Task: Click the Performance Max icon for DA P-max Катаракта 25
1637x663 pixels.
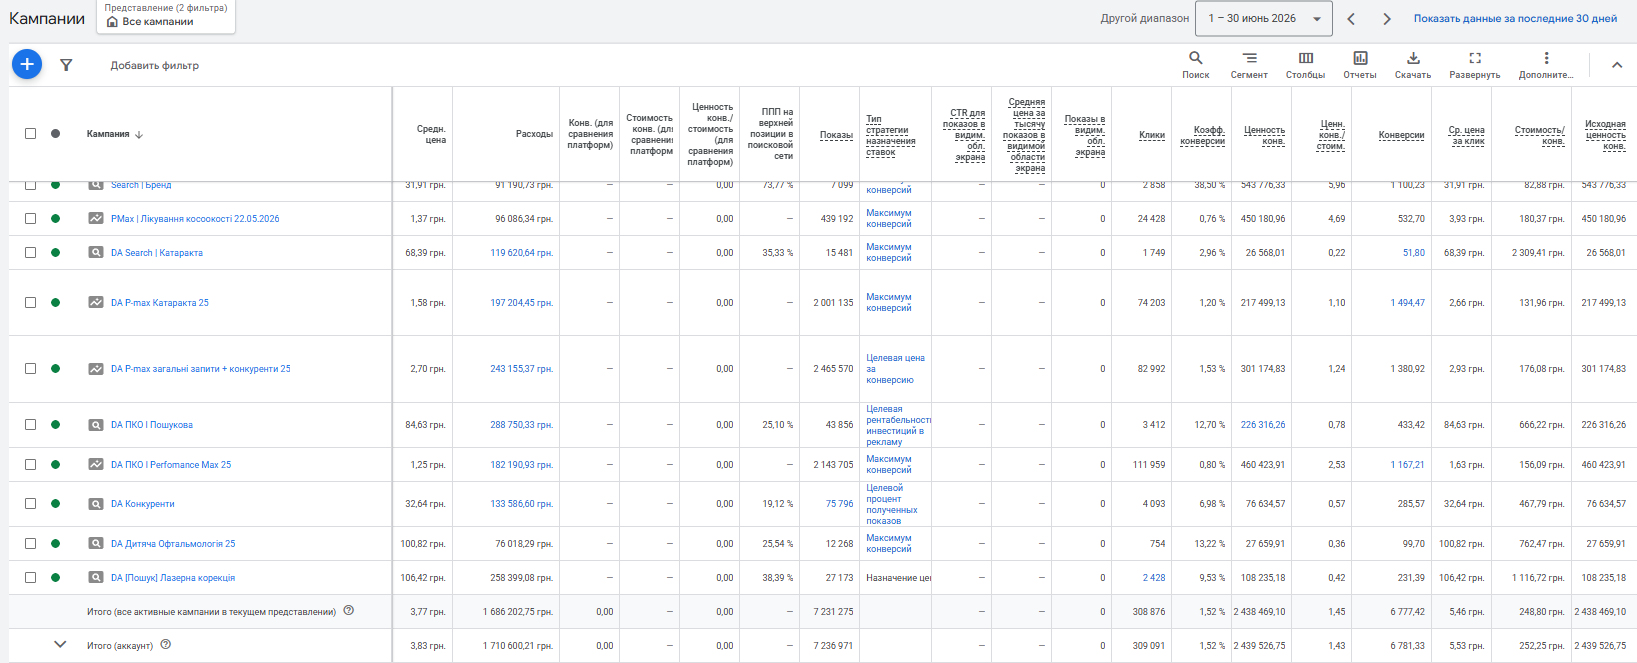Action: pos(96,302)
